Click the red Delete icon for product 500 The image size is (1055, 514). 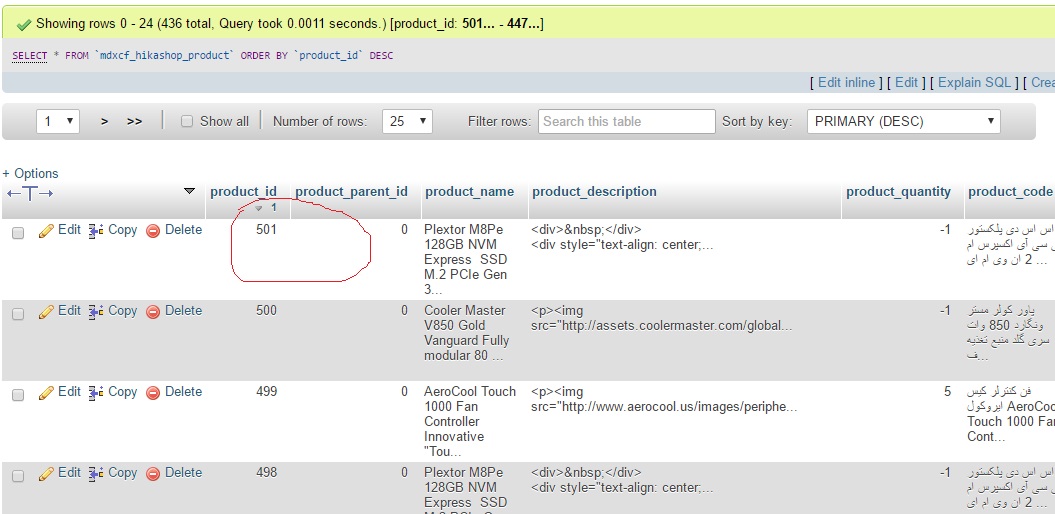pyautogui.click(x=153, y=312)
